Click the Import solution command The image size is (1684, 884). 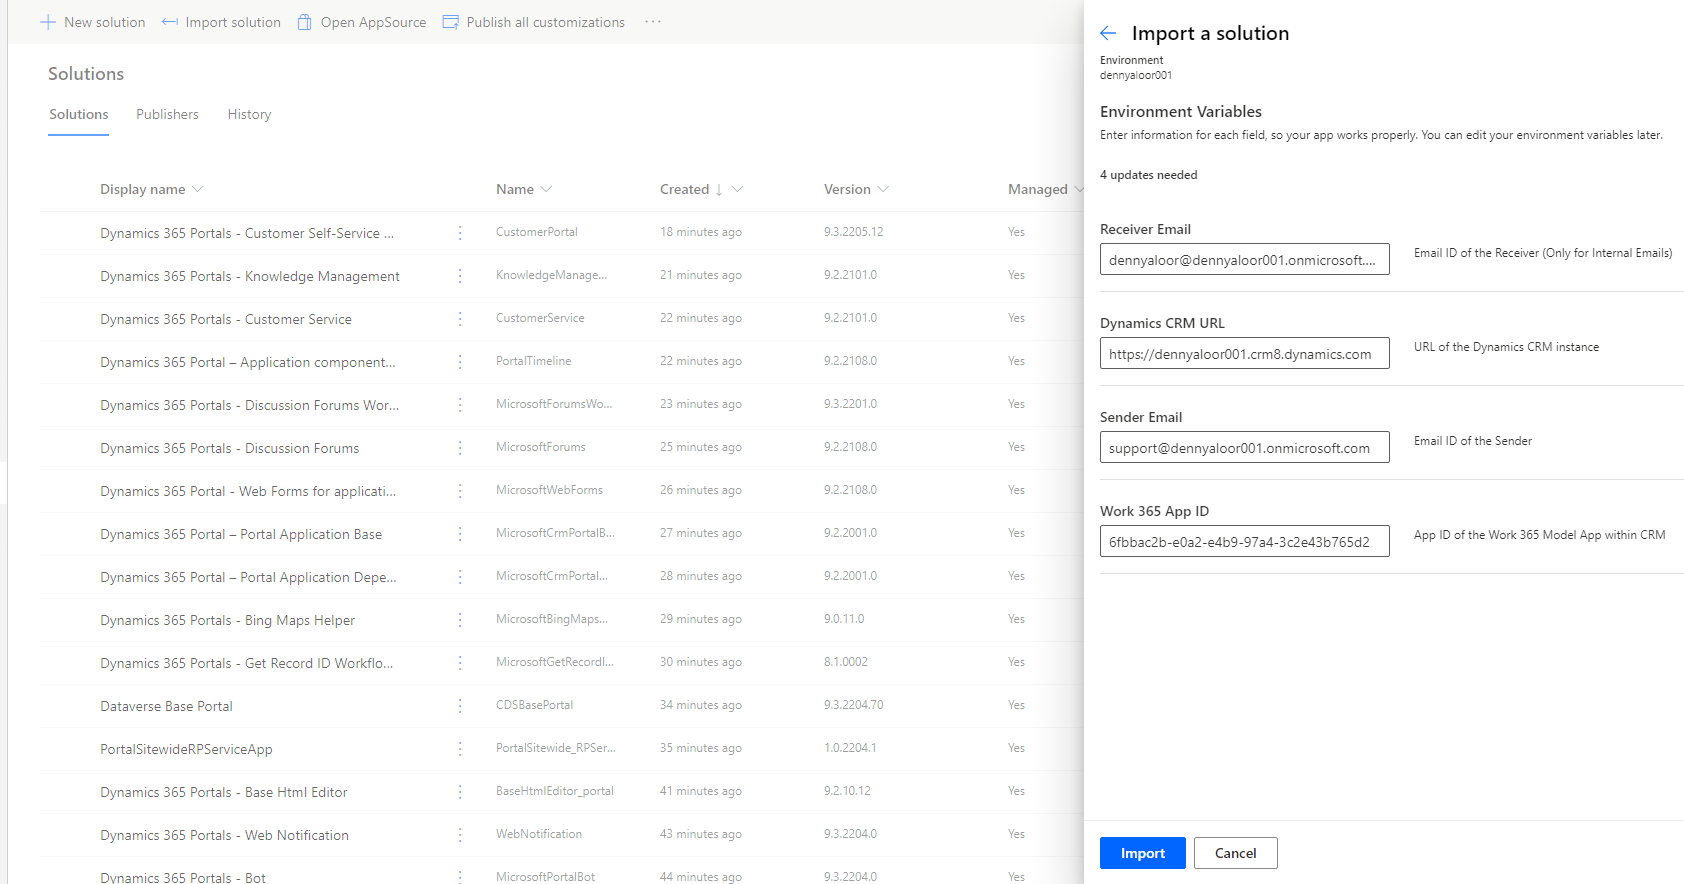tap(221, 22)
